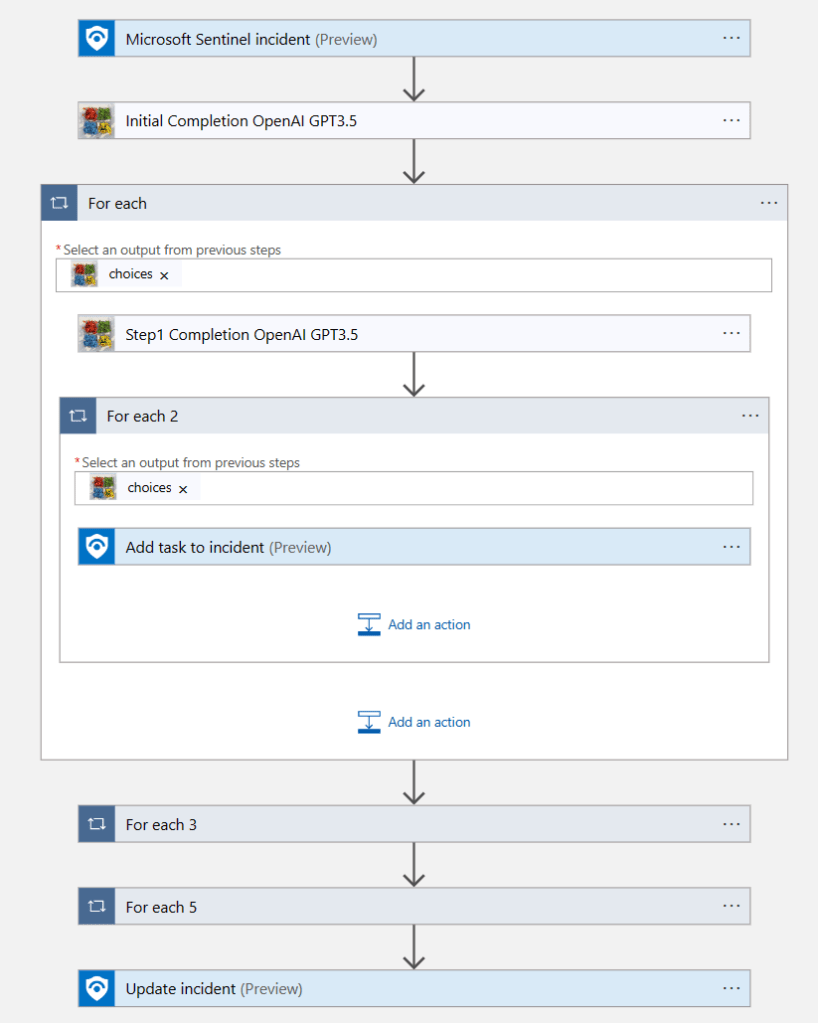Open ellipsis menu on For each 2
Image resolution: width=818 pixels, height=1023 pixels.
point(750,416)
